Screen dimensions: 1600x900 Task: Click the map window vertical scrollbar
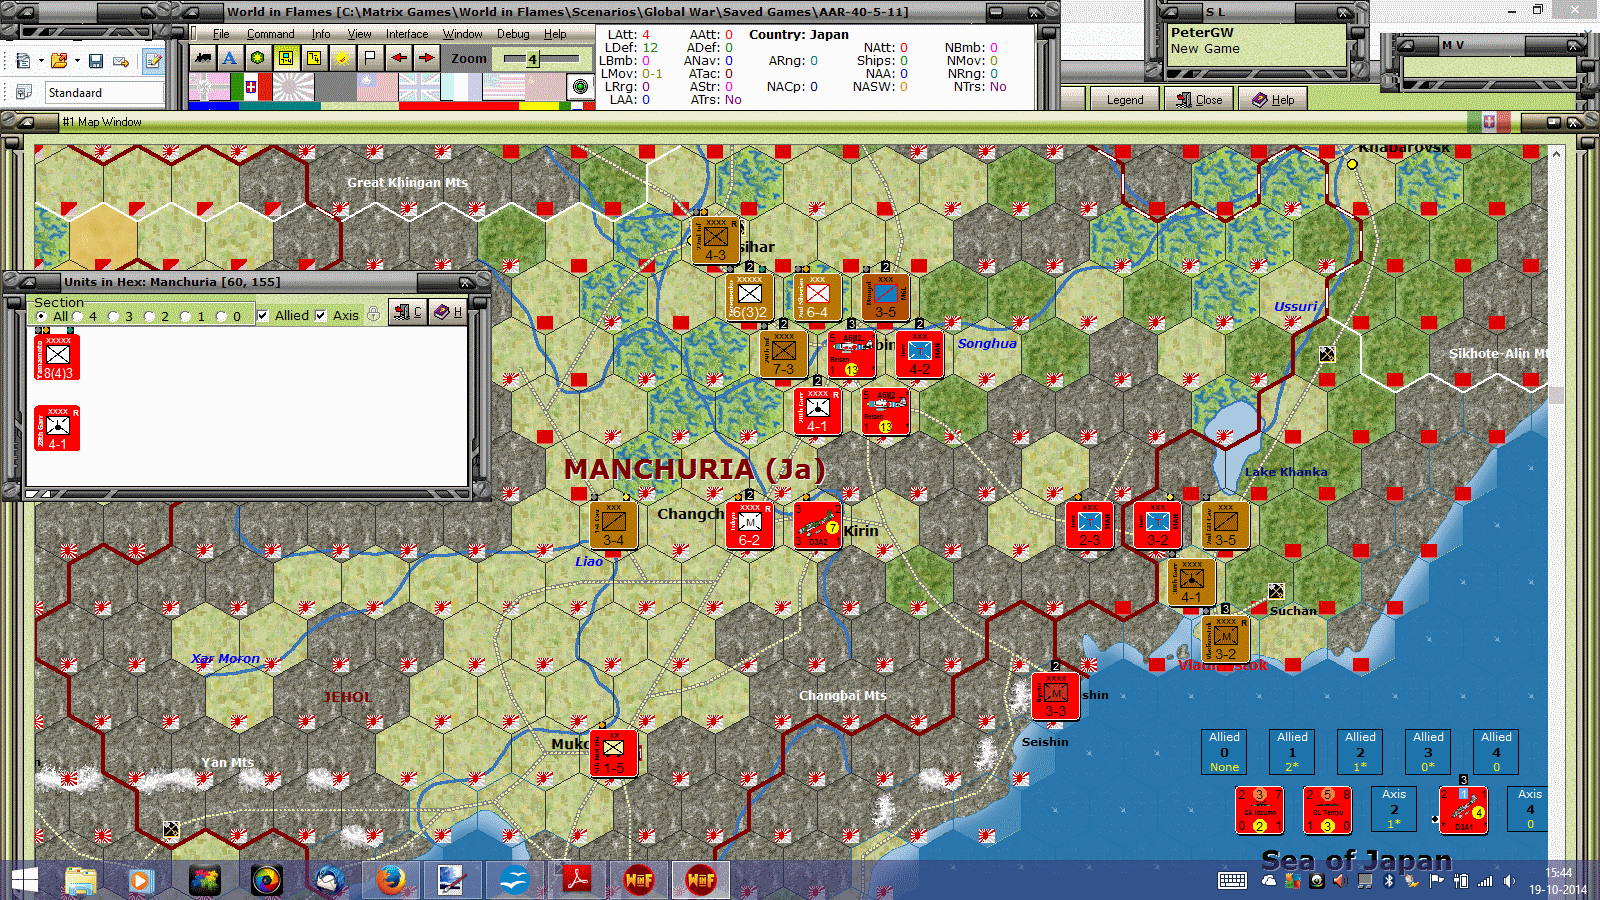[x=1556, y=395]
